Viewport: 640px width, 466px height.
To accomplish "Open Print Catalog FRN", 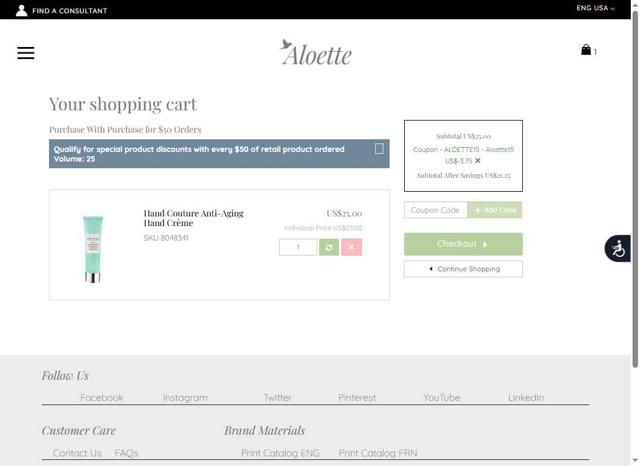I will coord(378,453).
